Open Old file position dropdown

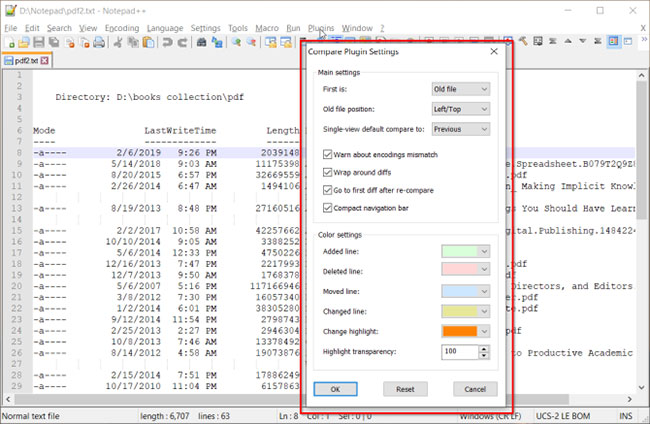461,109
